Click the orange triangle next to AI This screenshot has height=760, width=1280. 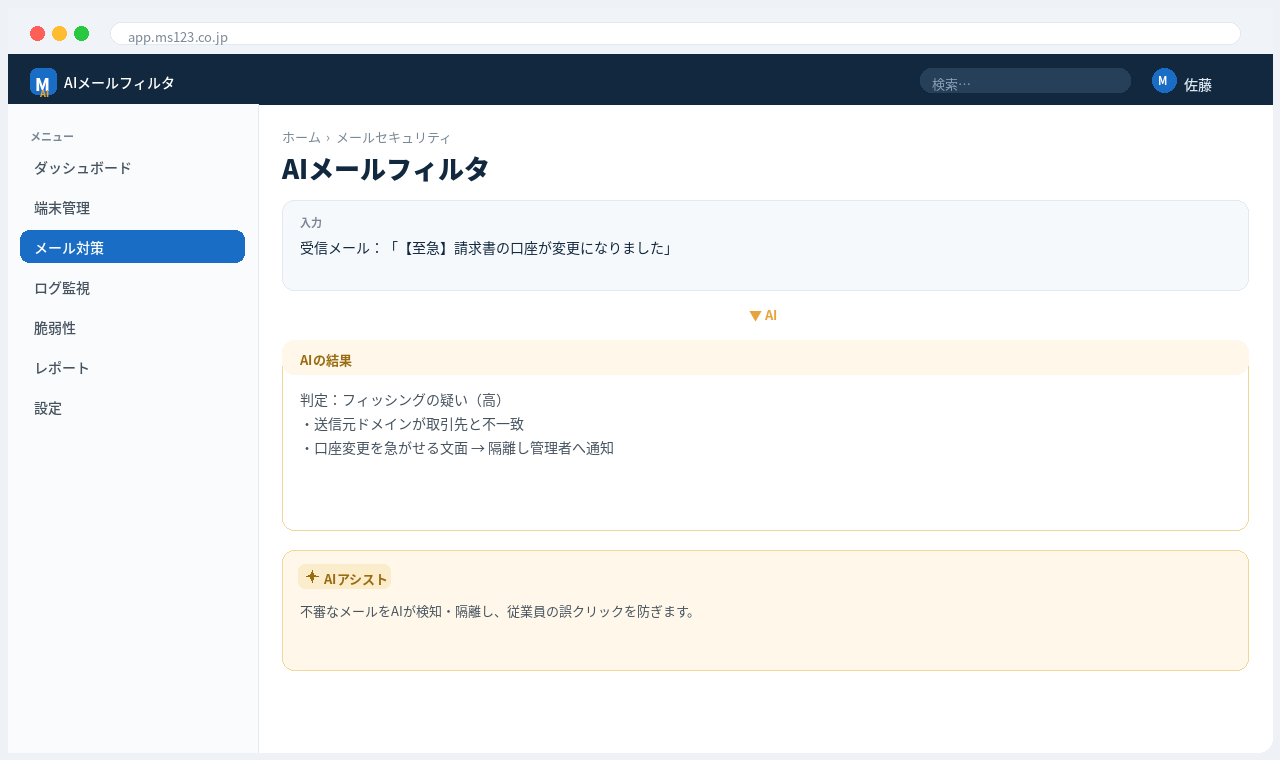(x=755, y=316)
